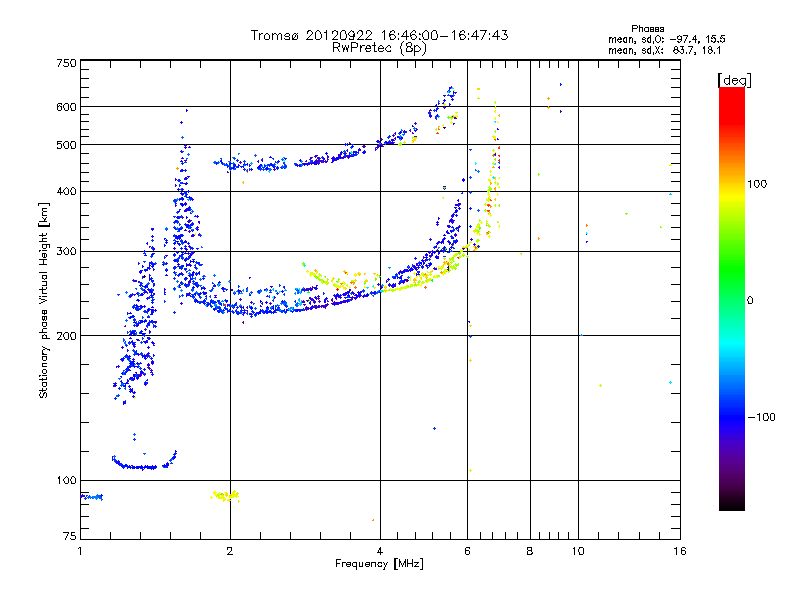Viewport: 800px width, 600px height.
Task: Click the y-axis tick label '200'
Action: pos(66,336)
